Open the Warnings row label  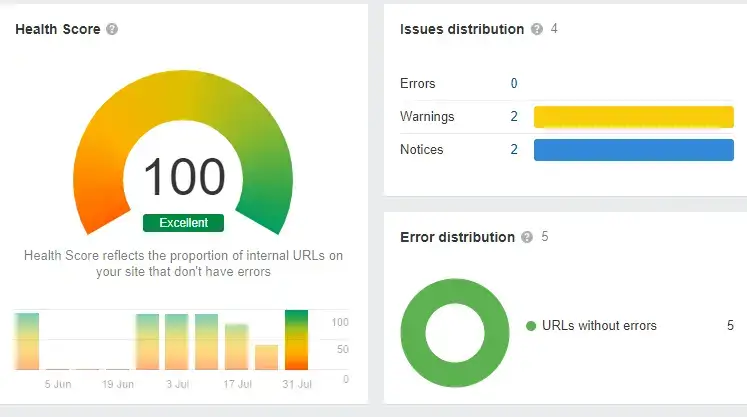pyautogui.click(x=427, y=117)
